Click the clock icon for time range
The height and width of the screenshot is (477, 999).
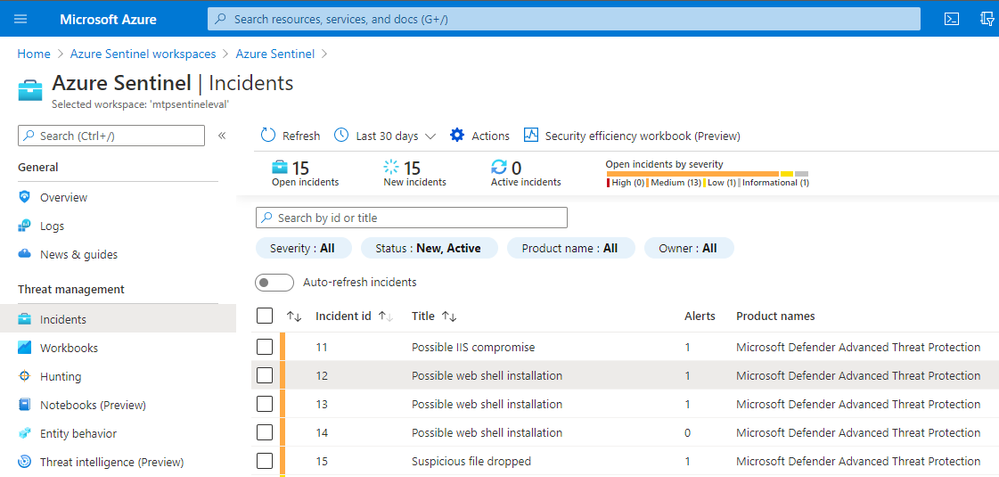point(341,135)
